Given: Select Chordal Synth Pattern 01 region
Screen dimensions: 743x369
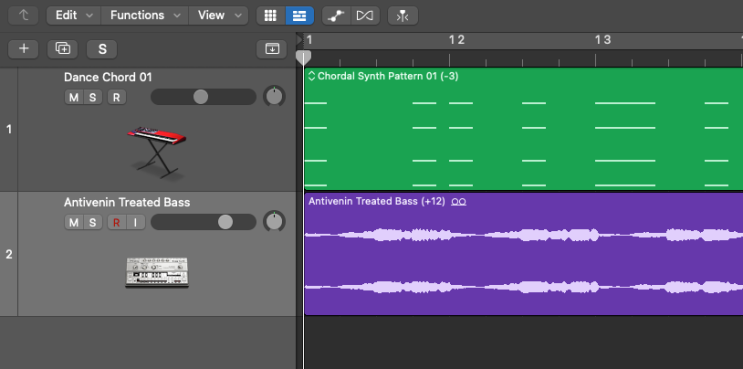Looking at the screenshot, I should point(524,129).
